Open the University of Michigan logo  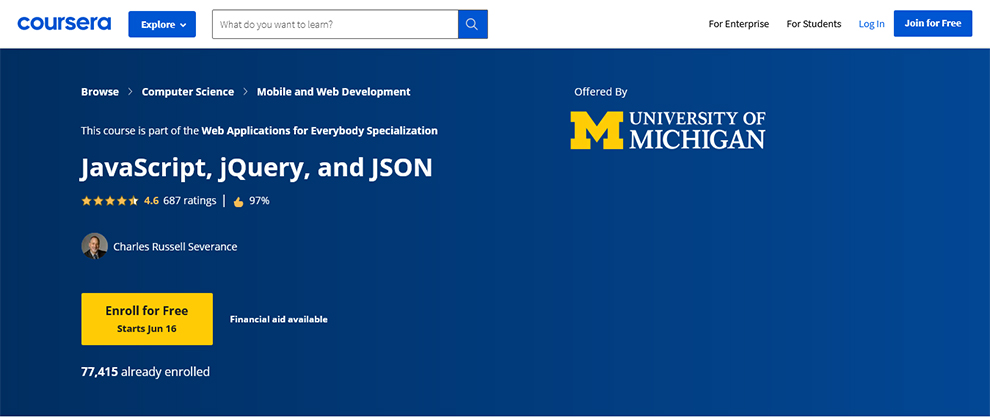[667, 130]
